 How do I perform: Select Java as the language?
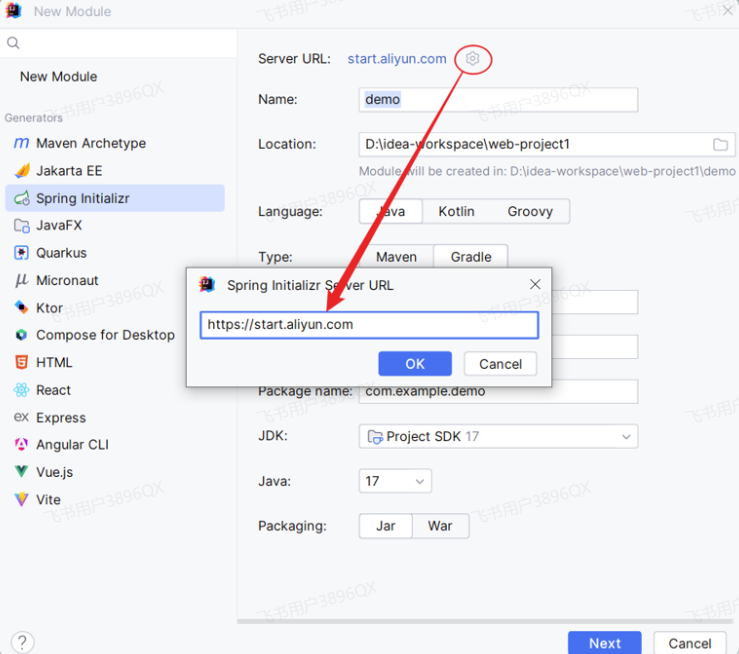point(391,211)
